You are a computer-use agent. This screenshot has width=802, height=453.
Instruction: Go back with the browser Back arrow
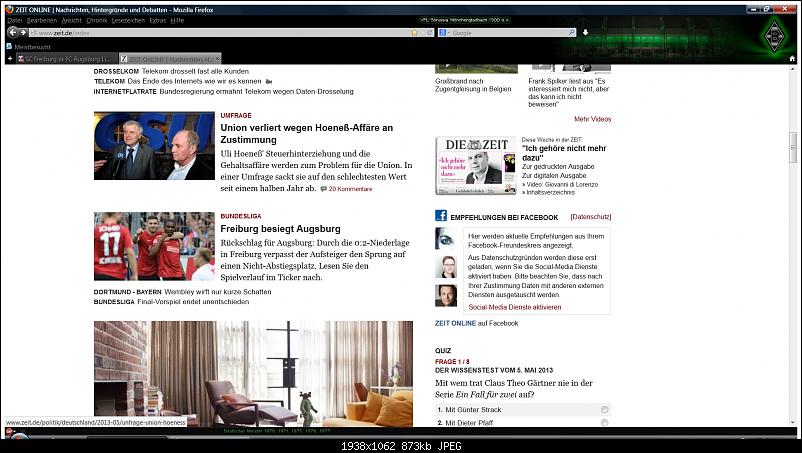(x=13, y=32)
